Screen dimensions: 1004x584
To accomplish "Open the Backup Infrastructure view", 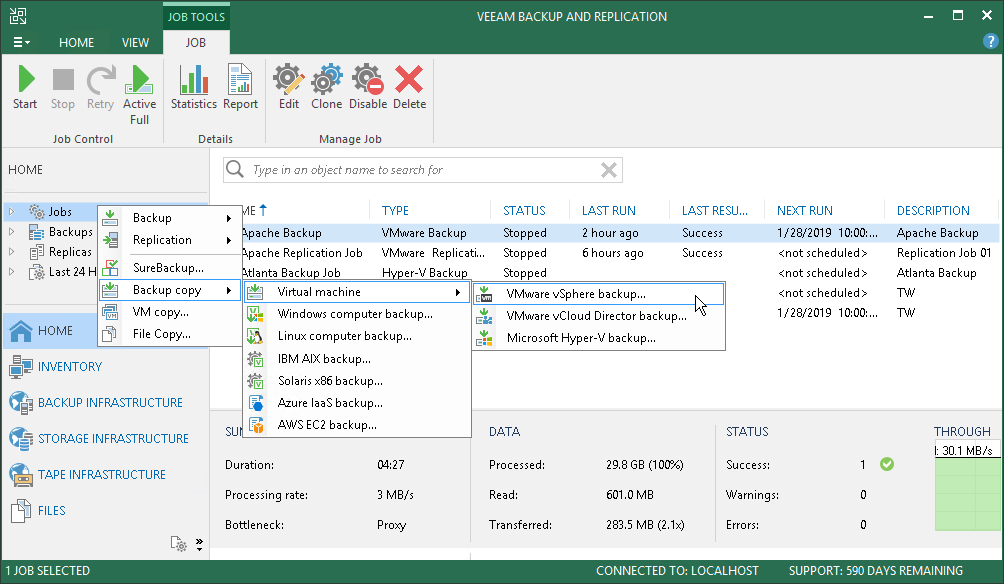I will tap(109, 402).
